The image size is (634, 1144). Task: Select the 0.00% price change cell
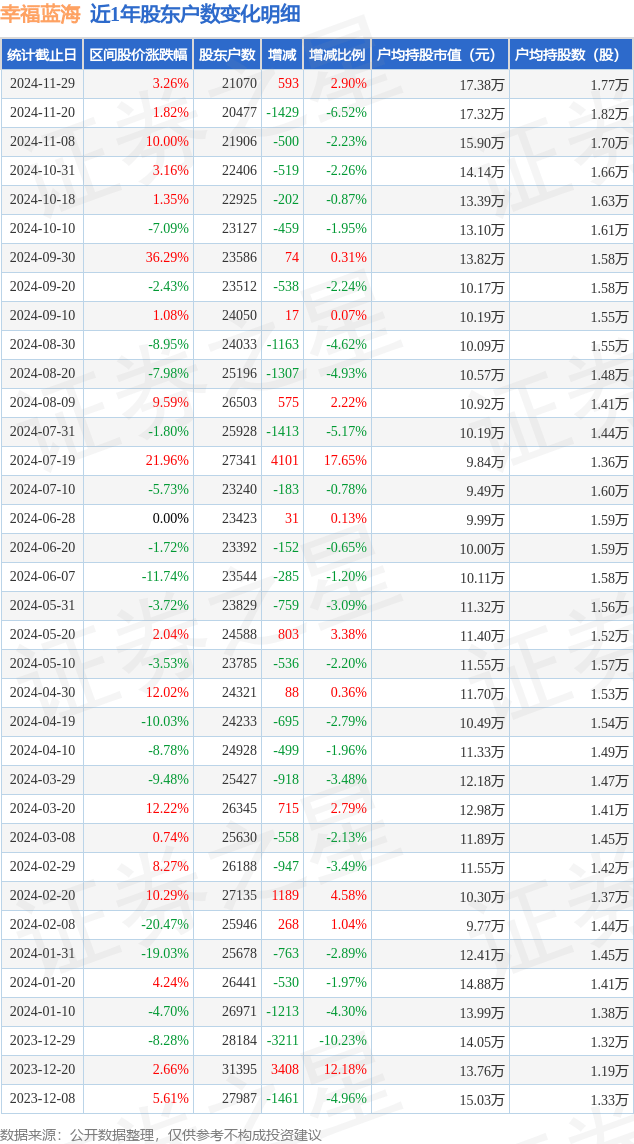point(170,519)
